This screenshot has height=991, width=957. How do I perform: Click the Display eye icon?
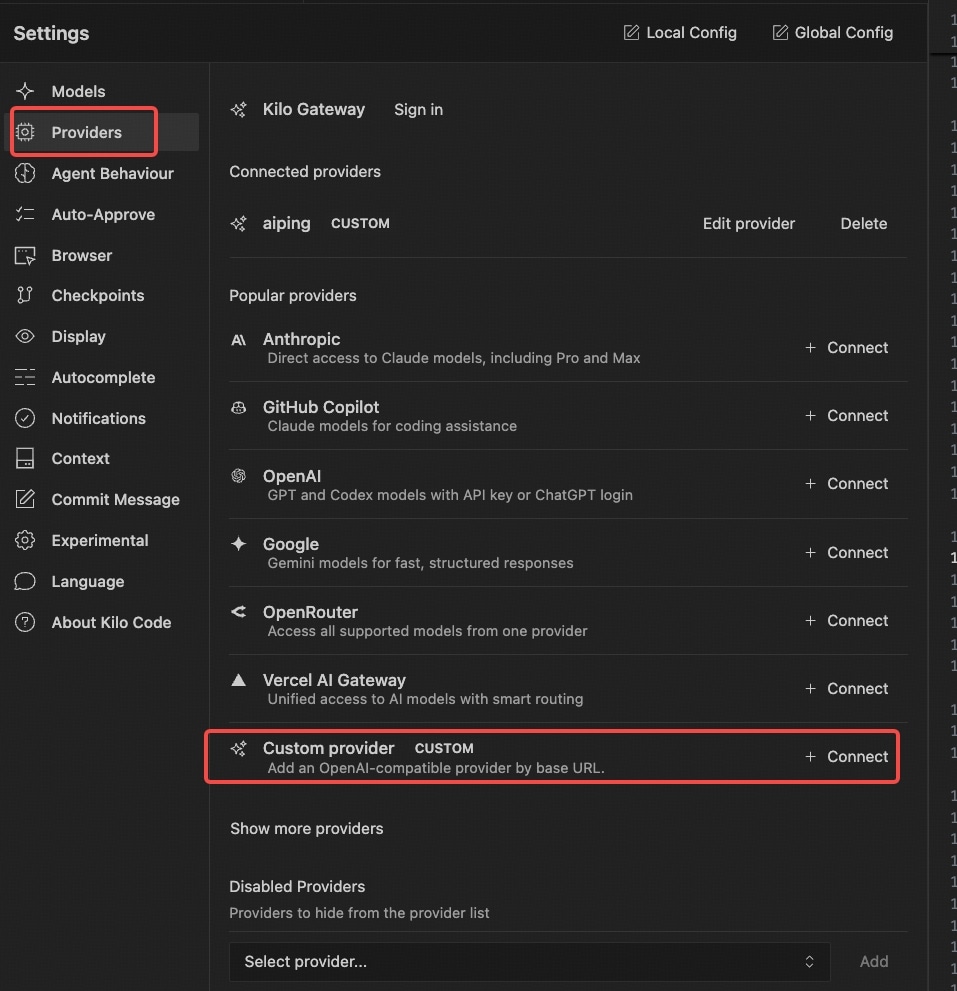click(25, 336)
